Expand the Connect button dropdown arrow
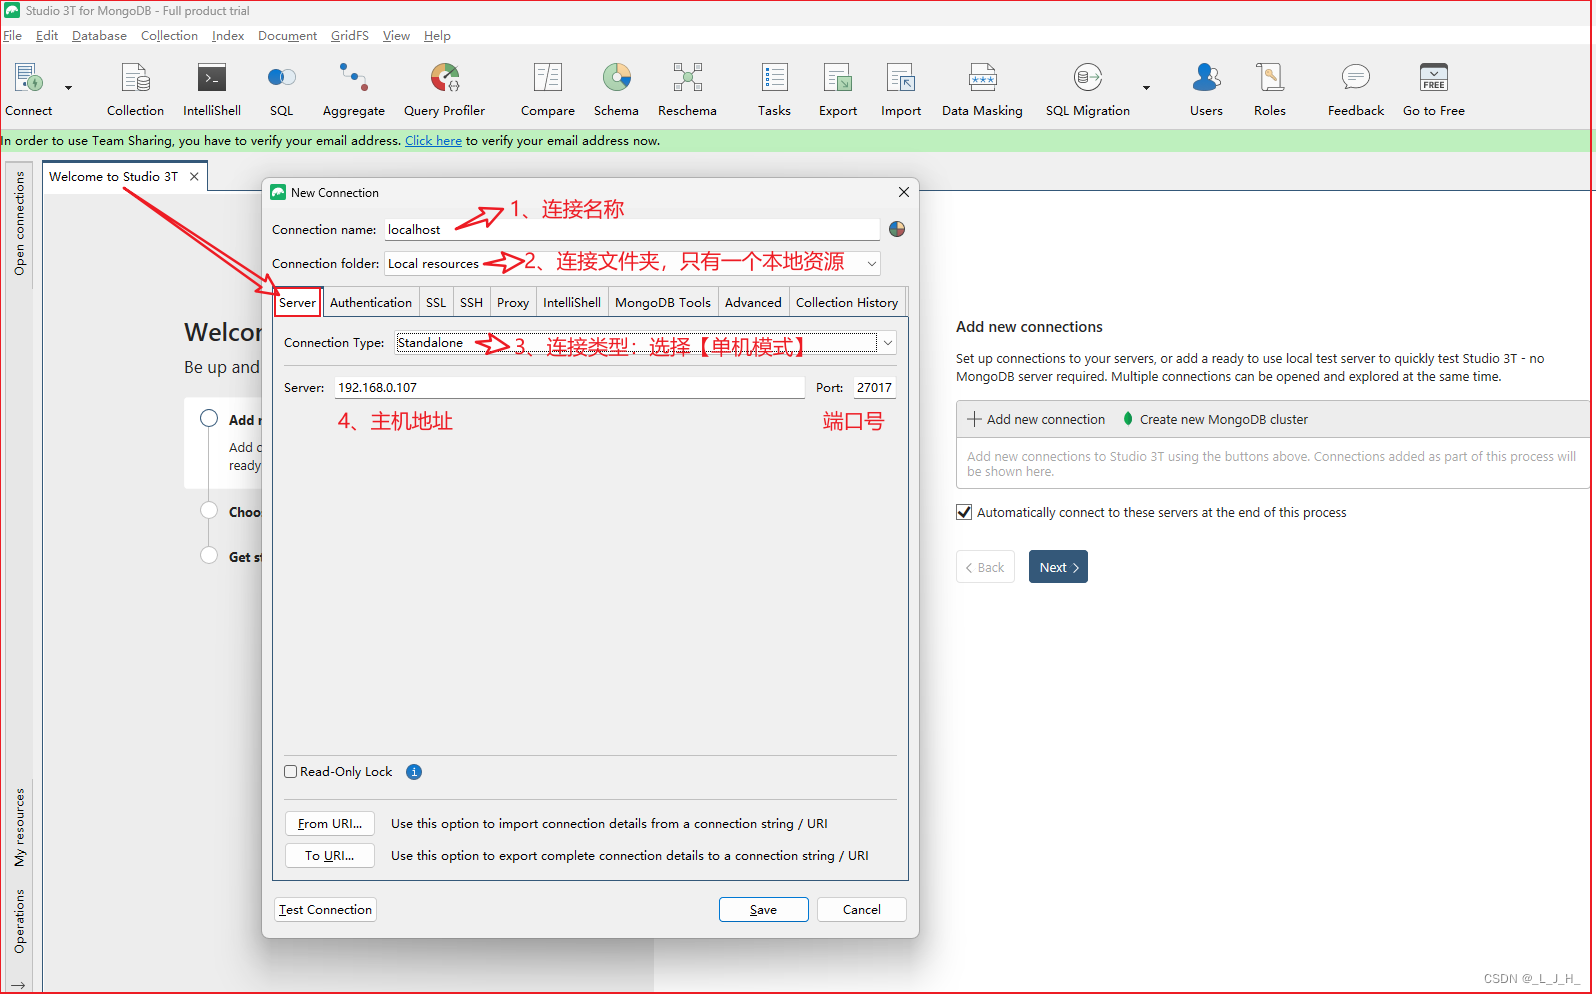 point(68,88)
